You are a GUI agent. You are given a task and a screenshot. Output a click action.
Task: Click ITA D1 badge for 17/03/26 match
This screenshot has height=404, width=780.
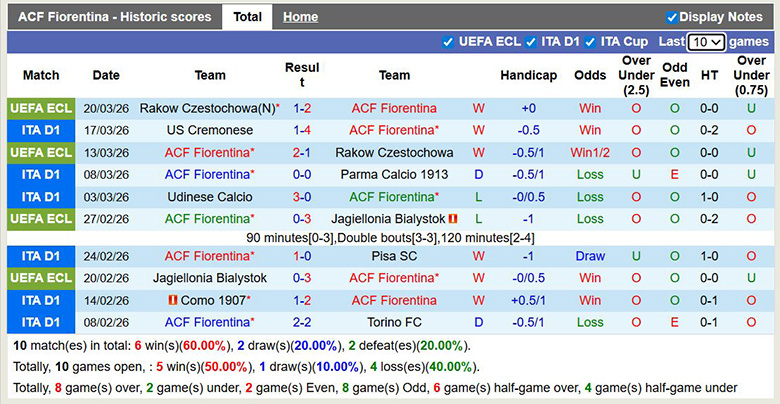click(x=41, y=130)
